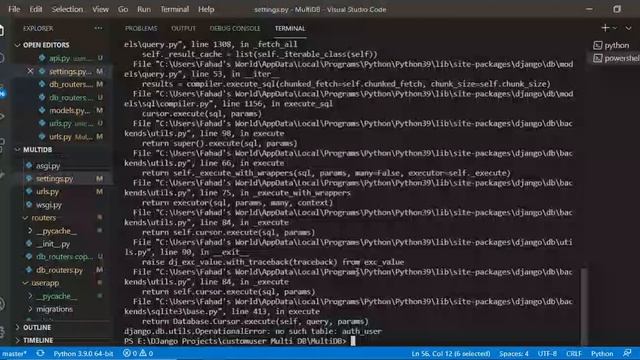Viewport: 640px width, 360px height.
Task: Click the python file icon beside wsgi.py
Action: pyautogui.click(x=29, y=205)
